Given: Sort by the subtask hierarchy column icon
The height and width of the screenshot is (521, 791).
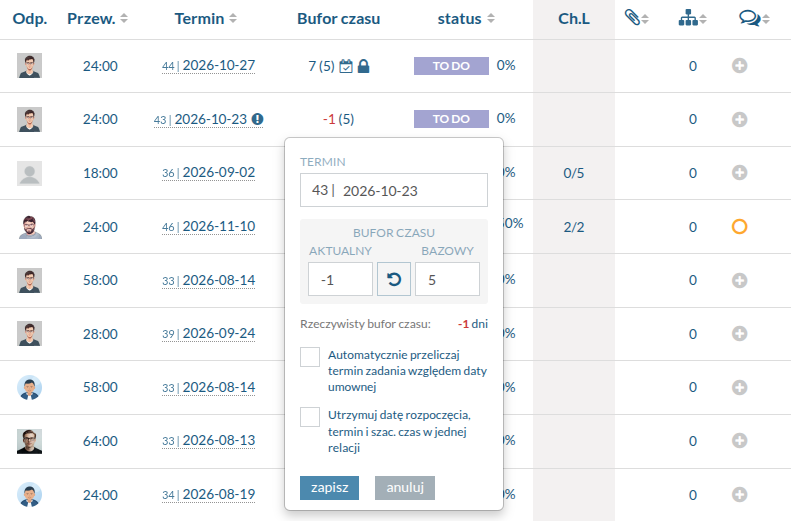Looking at the screenshot, I should 692,19.
